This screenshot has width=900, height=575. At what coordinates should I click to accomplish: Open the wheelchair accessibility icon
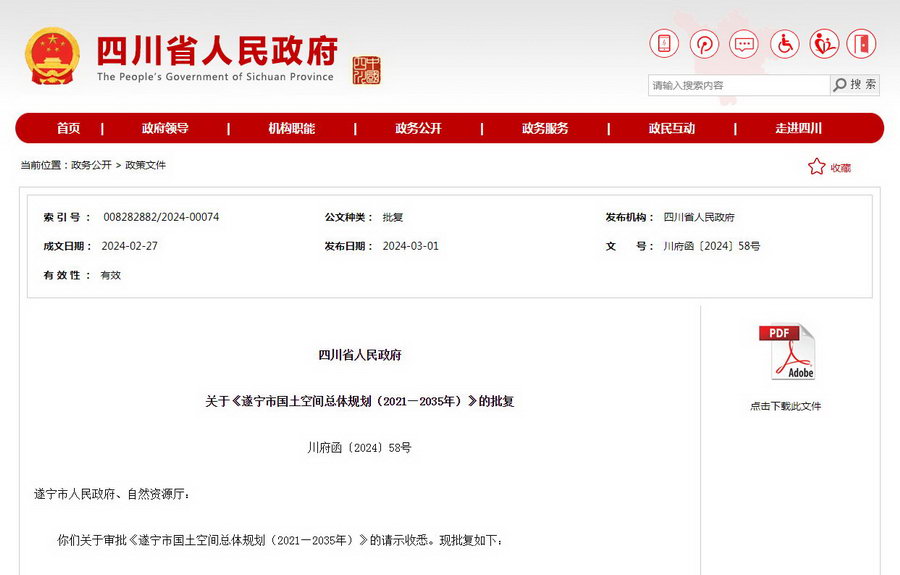coord(784,44)
